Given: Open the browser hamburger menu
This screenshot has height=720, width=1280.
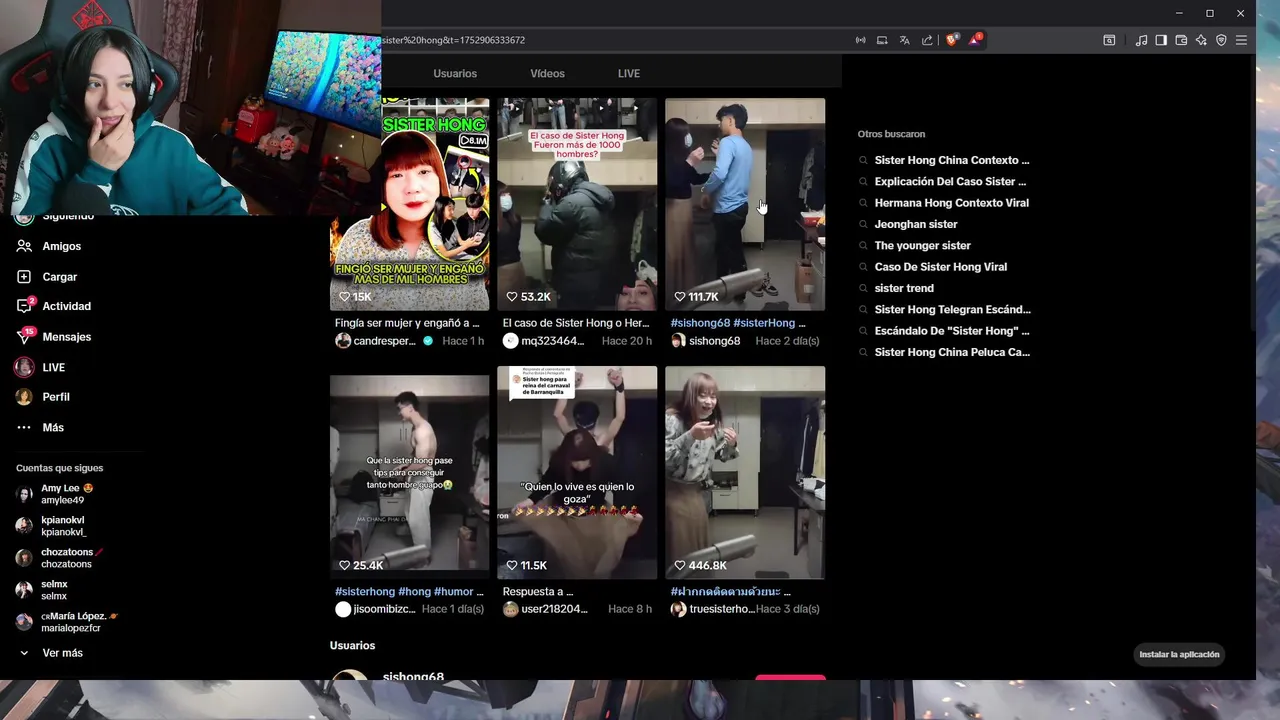Looking at the screenshot, I should click(1241, 40).
